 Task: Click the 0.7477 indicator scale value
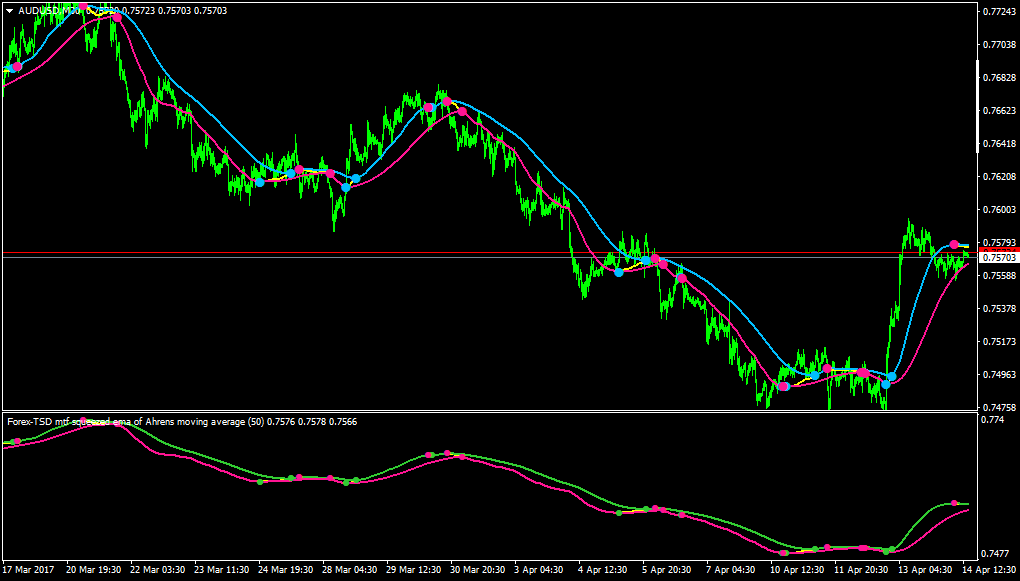[x=996, y=554]
